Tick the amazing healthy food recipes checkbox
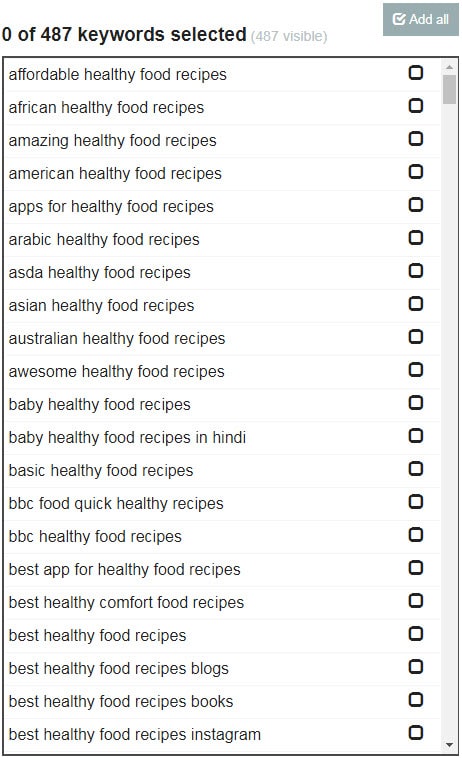 click(416, 139)
